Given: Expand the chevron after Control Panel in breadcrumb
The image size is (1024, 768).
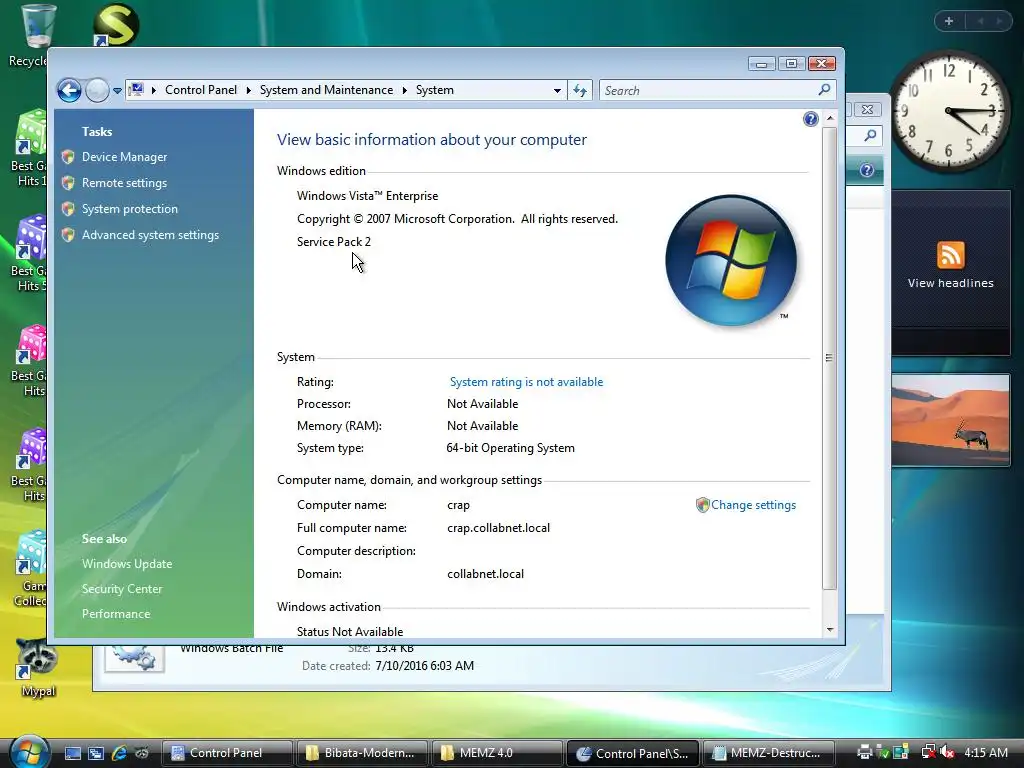Looking at the screenshot, I should [249, 90].
